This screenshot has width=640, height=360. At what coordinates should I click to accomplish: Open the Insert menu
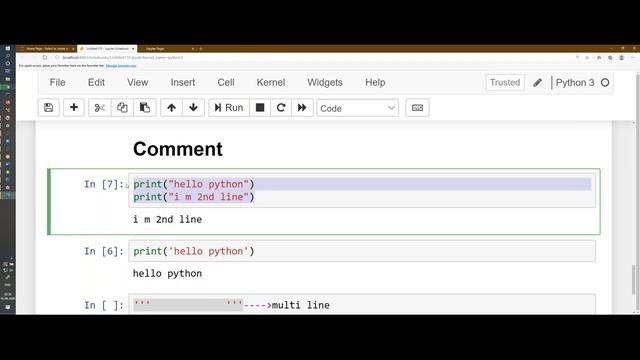[183, 82]
